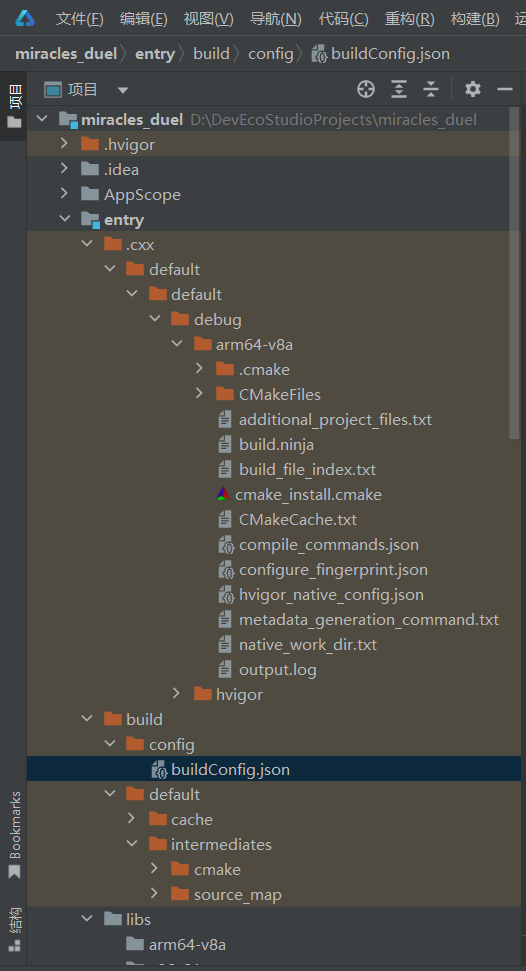This screenshot has height=971, width=526.
Task: Open the 编辑(E) menu
Action: pyautogui.click(x=144, y=19)
